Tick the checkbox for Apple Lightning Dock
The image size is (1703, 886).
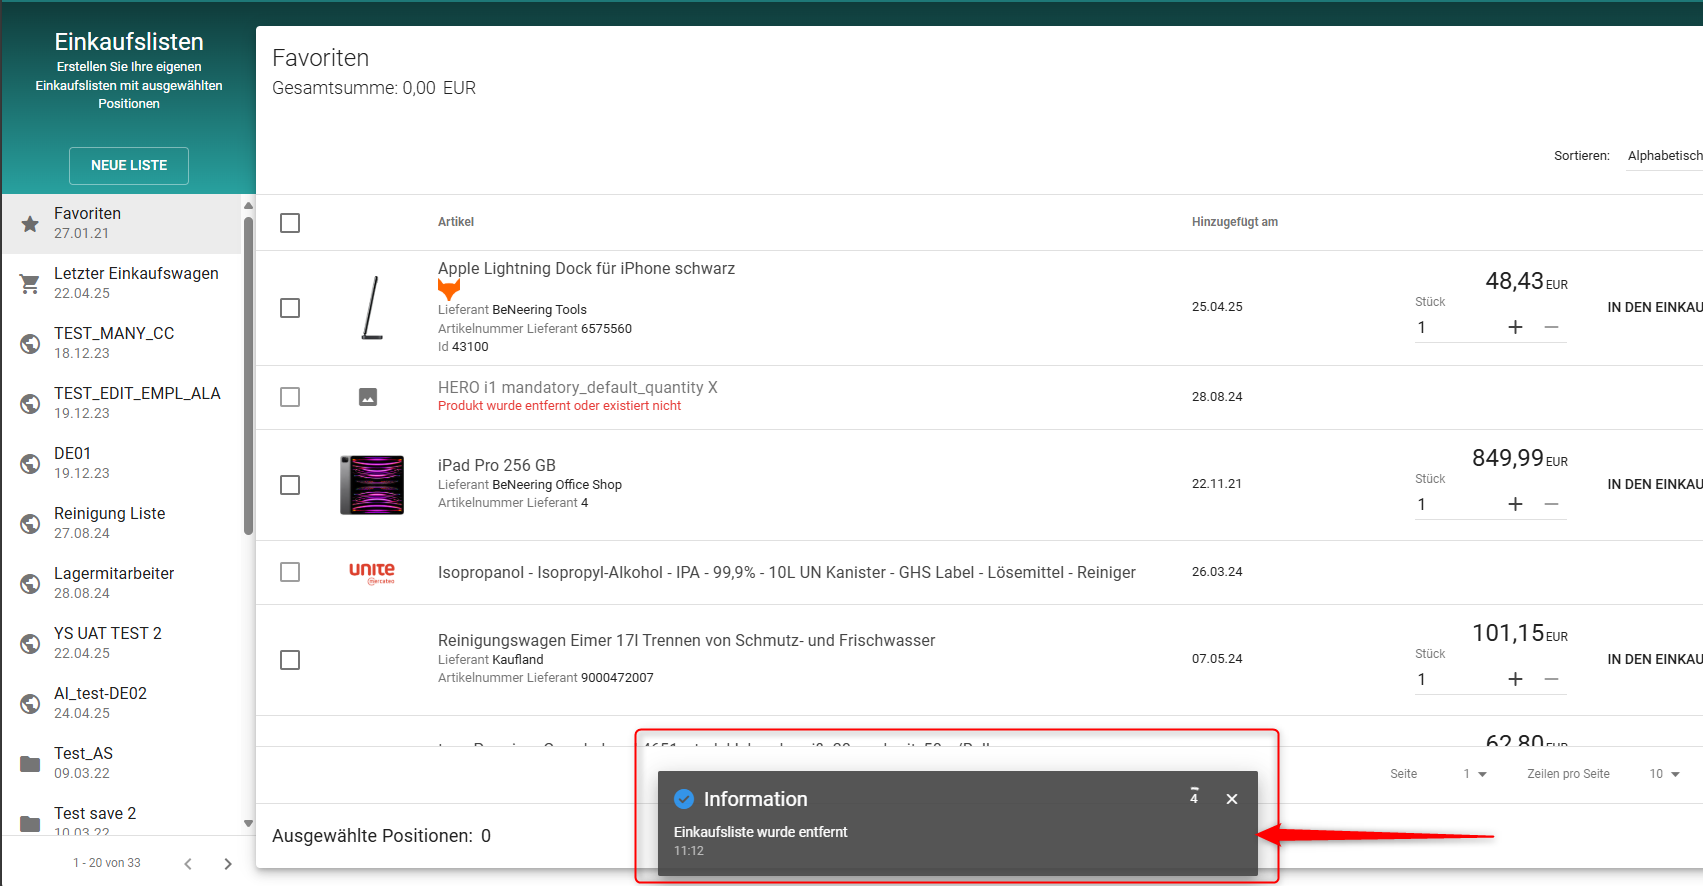click(x=290, y=308)
